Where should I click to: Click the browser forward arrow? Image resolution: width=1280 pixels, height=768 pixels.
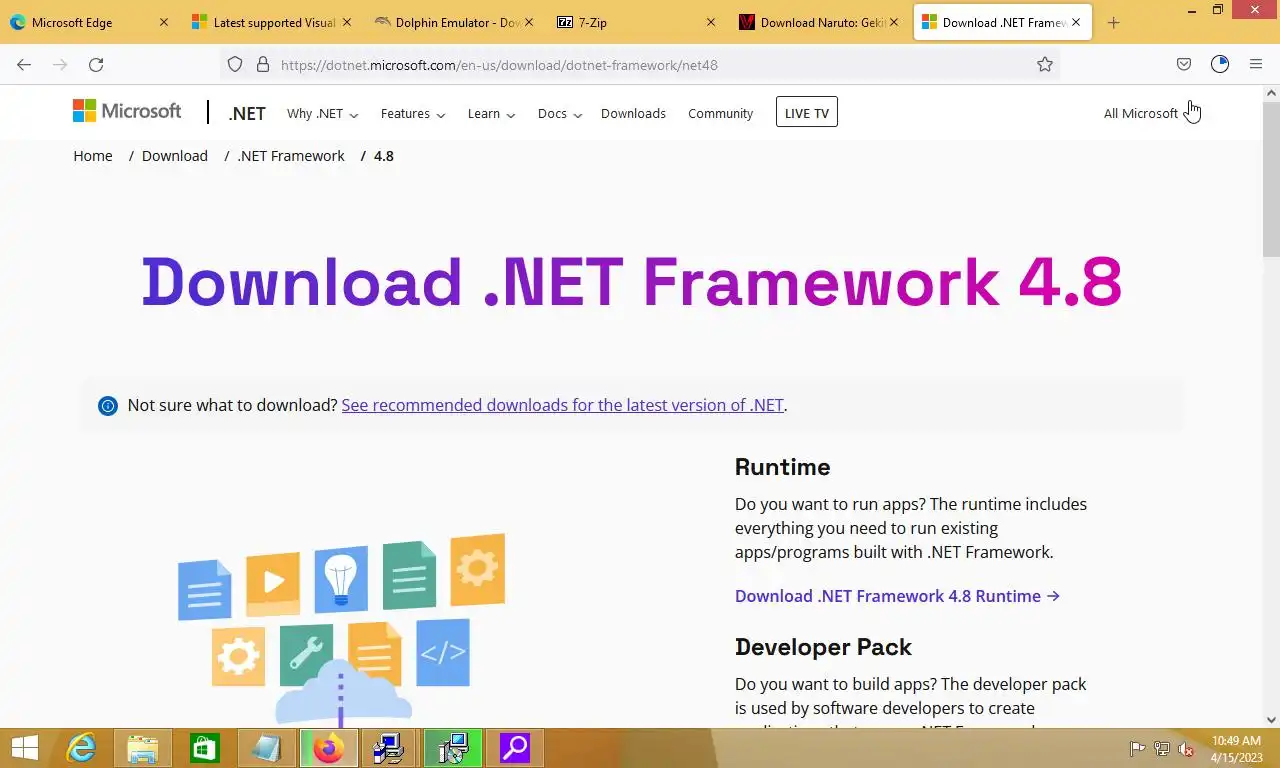[60, 64]
